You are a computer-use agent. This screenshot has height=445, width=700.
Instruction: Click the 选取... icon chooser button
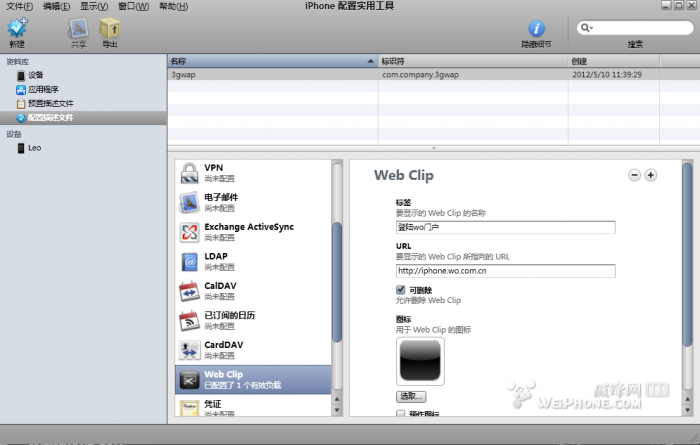pyautogui.click(x=411, y=396)
